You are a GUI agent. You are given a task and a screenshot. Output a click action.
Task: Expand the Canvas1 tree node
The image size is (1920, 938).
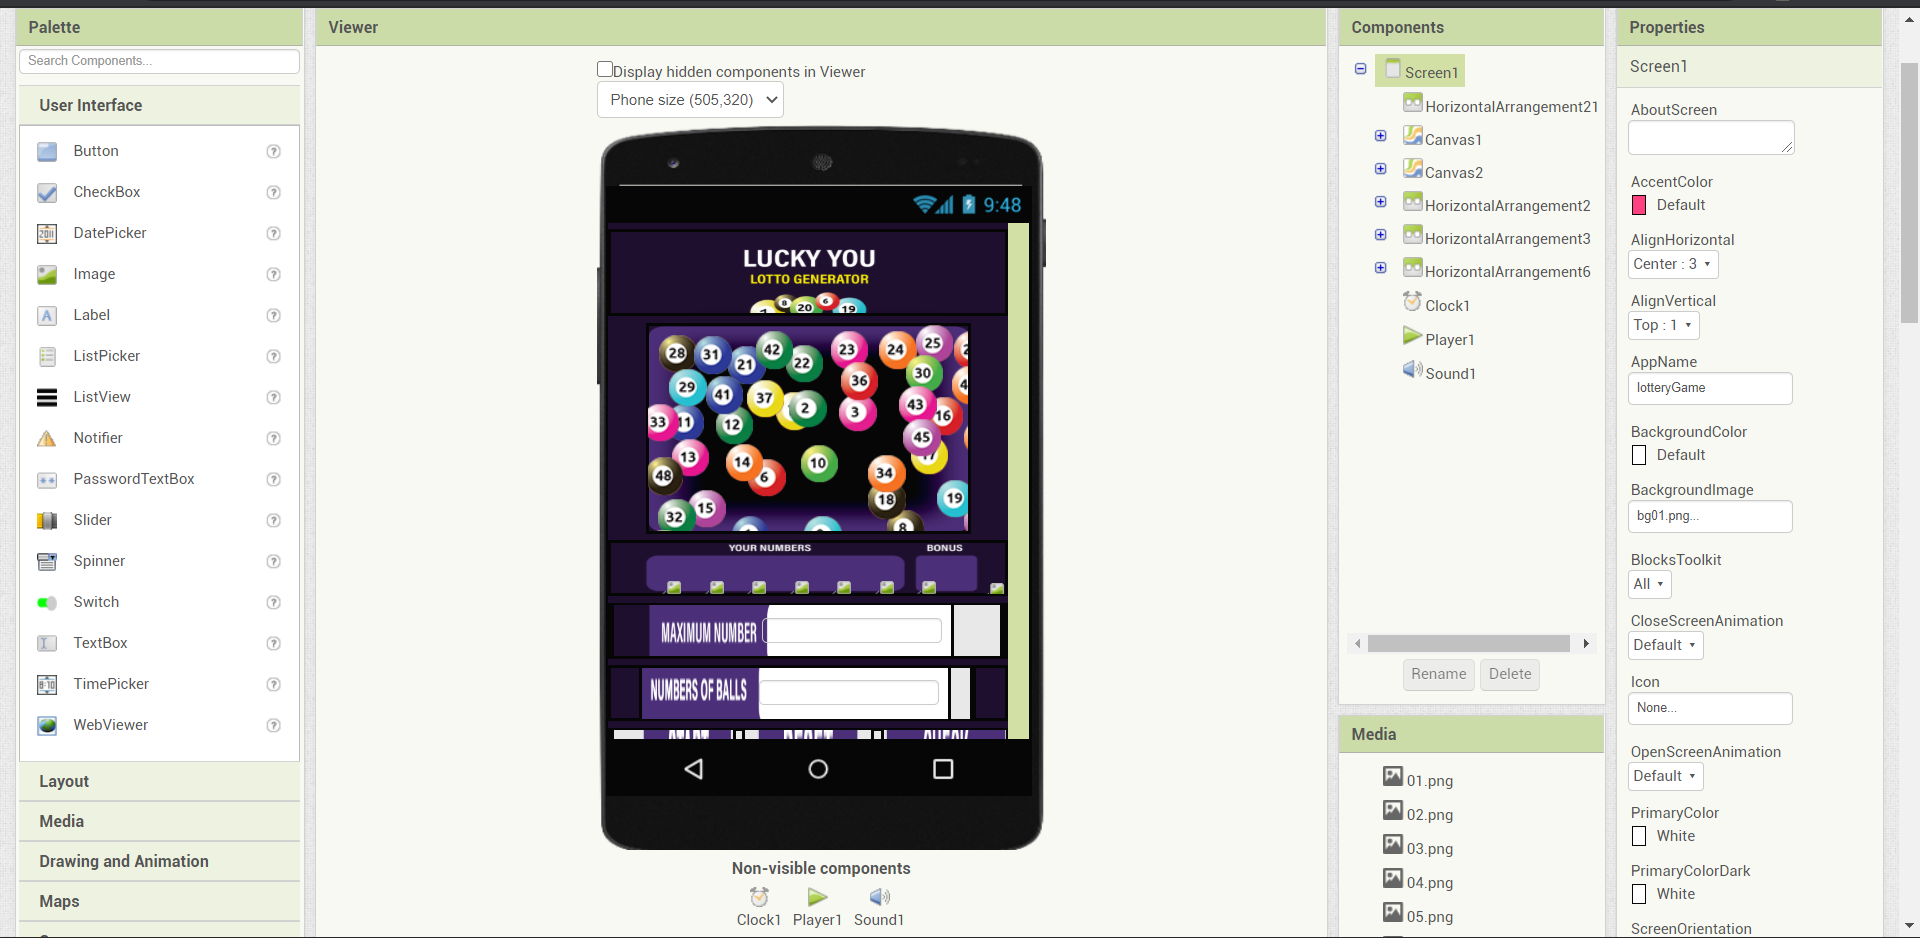point(1381,136)
